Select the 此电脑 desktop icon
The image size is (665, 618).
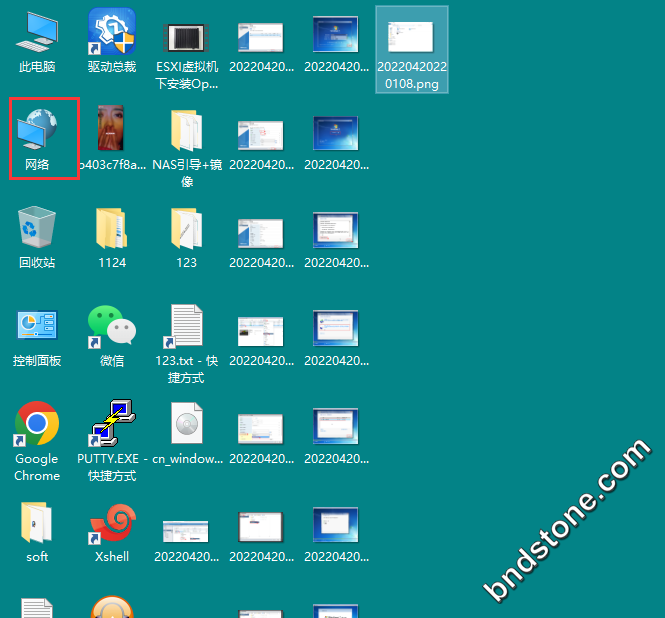click(x=37, y=42)
